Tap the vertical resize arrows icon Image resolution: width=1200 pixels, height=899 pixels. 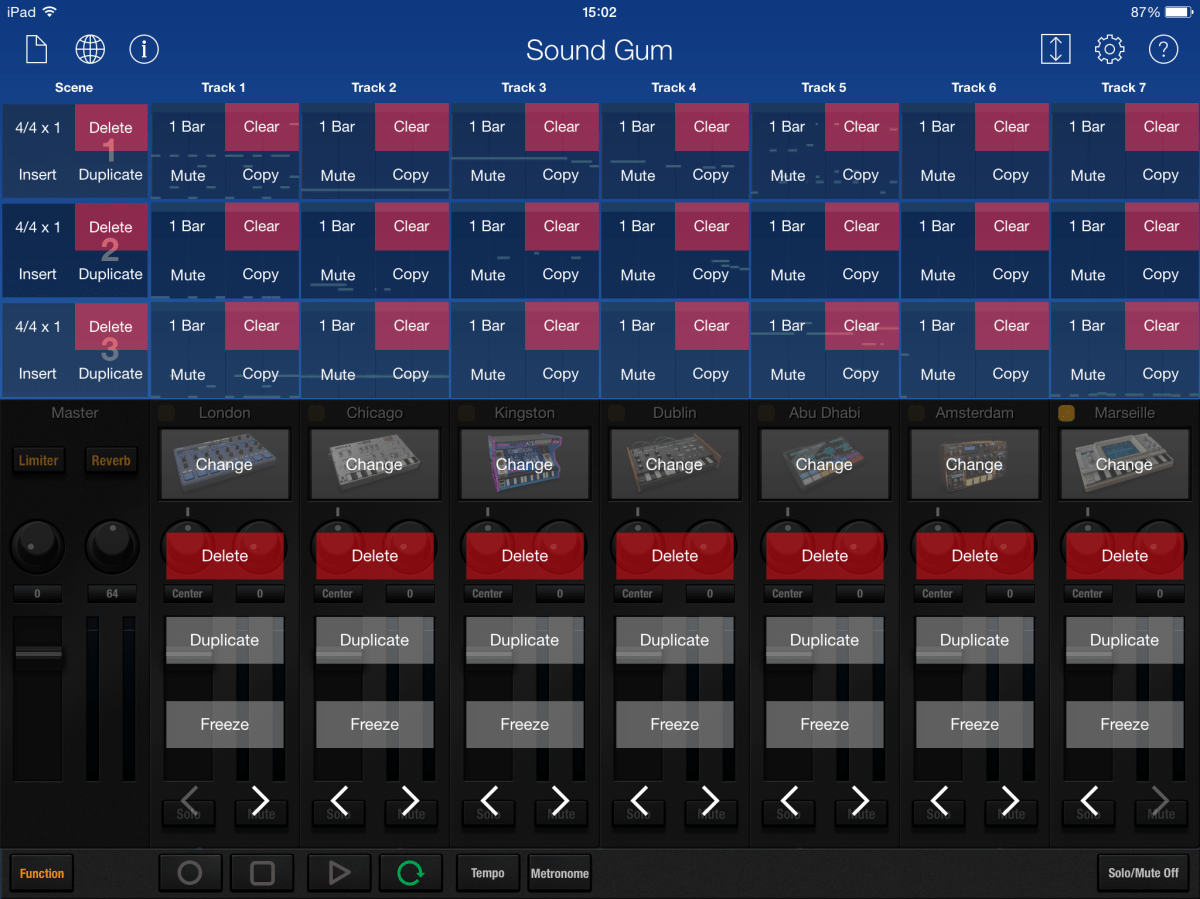pos(1055,49)
